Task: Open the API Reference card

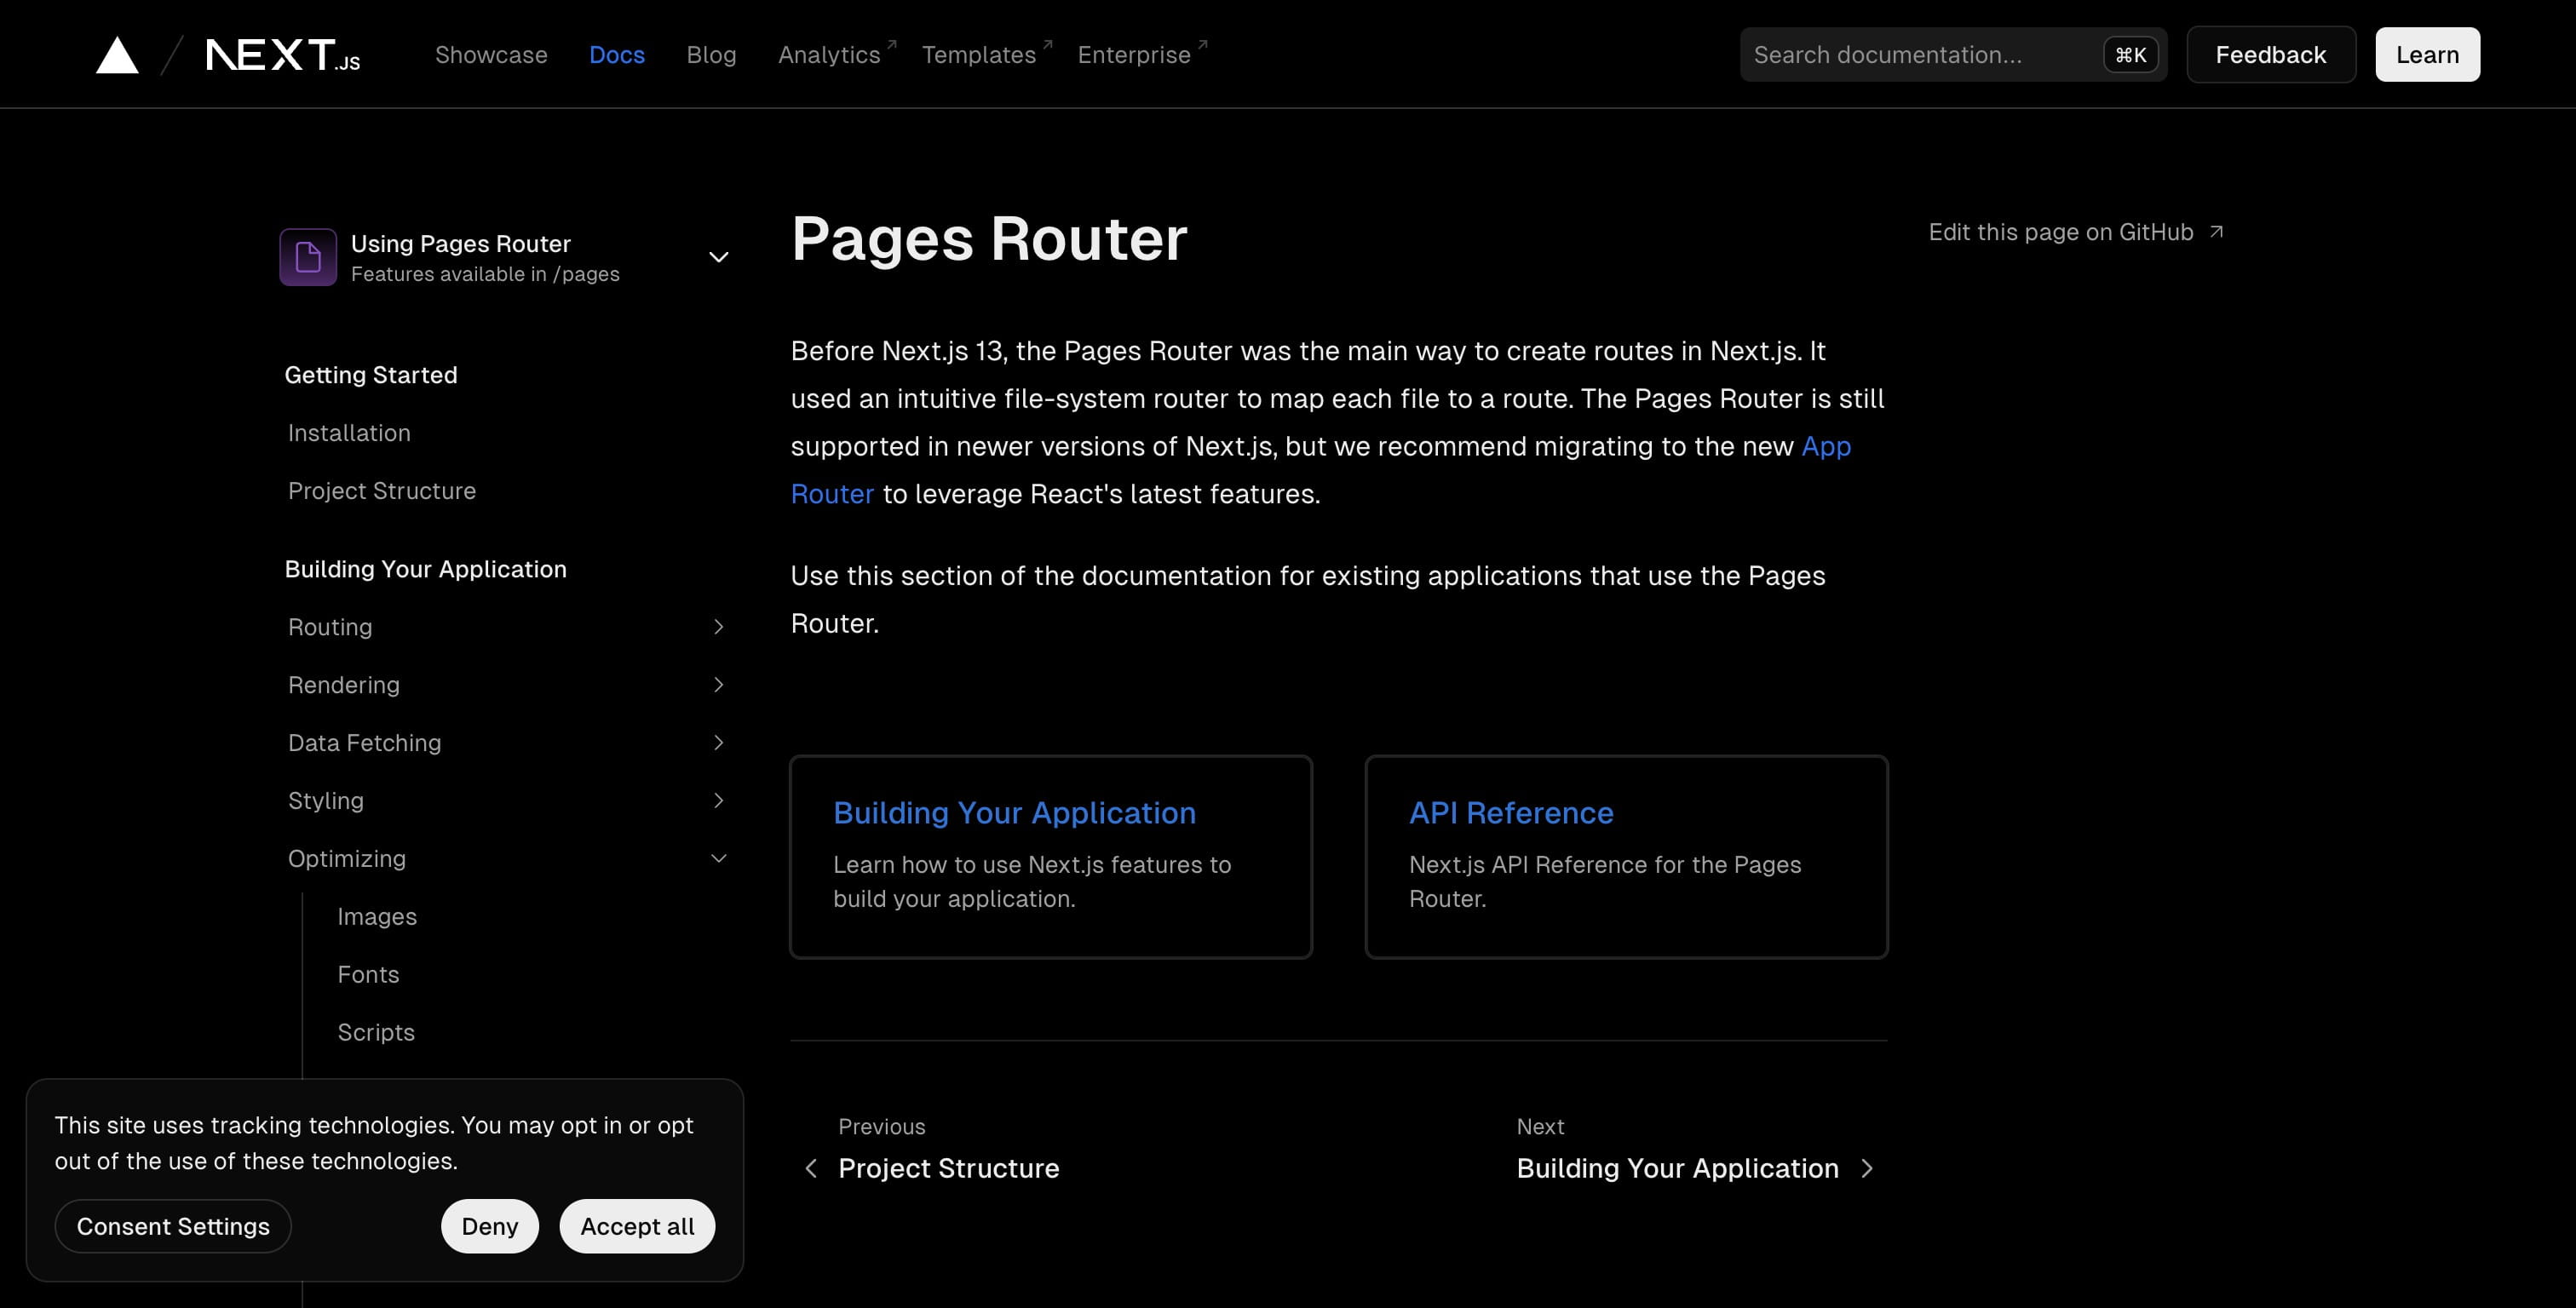Action: pyautogui.click(x=1626, y=857)
